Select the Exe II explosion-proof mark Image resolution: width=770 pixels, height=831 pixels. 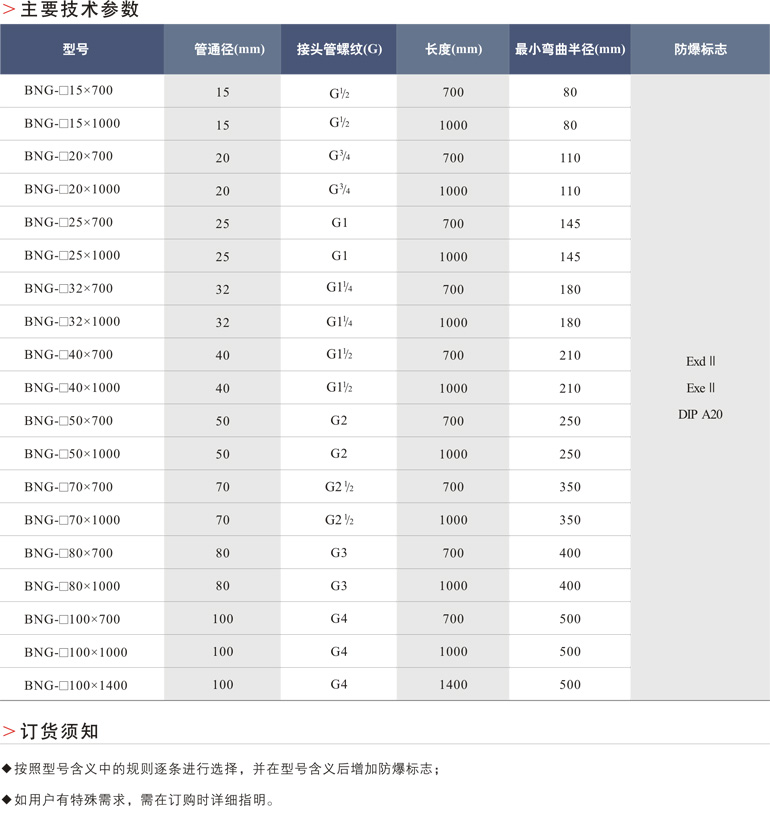click(x=700, y=388)
